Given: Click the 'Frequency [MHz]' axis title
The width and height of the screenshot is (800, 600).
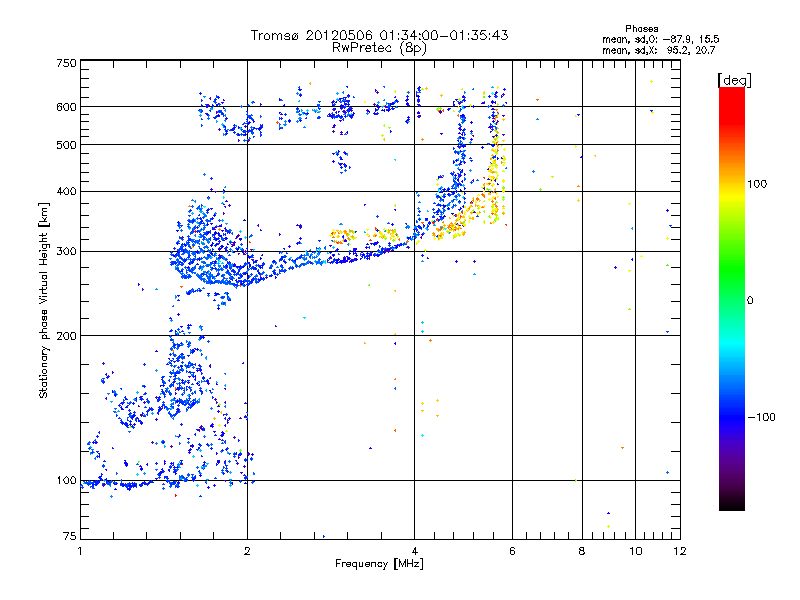Looking at the screenshot, I should (x=379, y=564).
